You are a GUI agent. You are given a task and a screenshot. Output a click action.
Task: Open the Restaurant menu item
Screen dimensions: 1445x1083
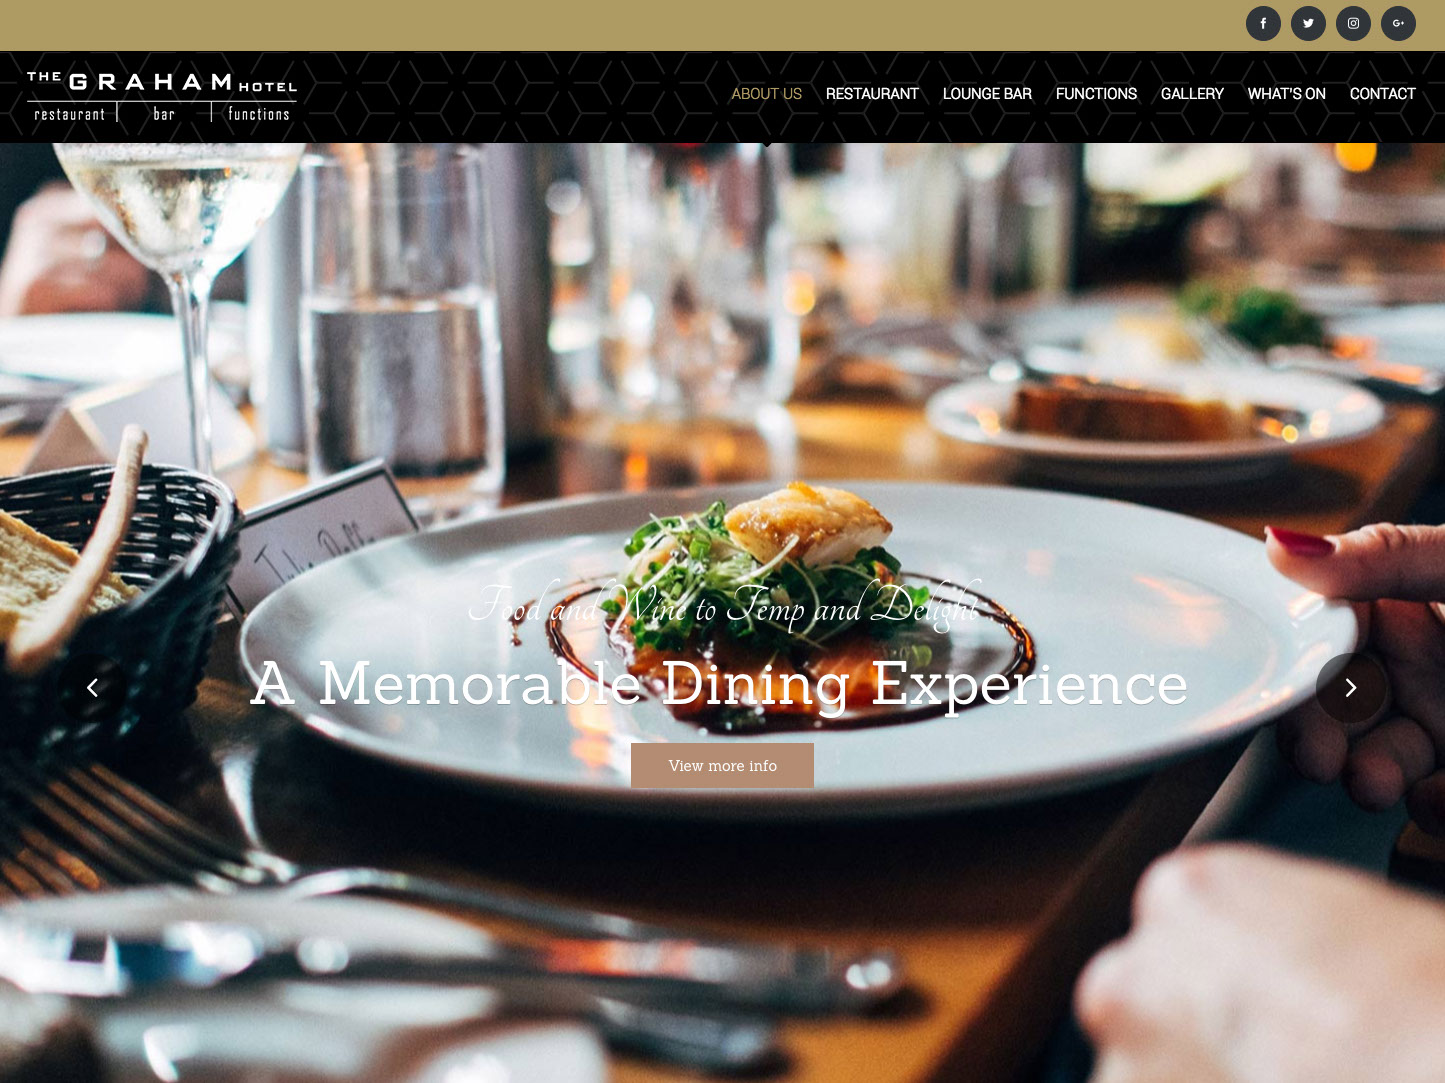tap(872, 94)
